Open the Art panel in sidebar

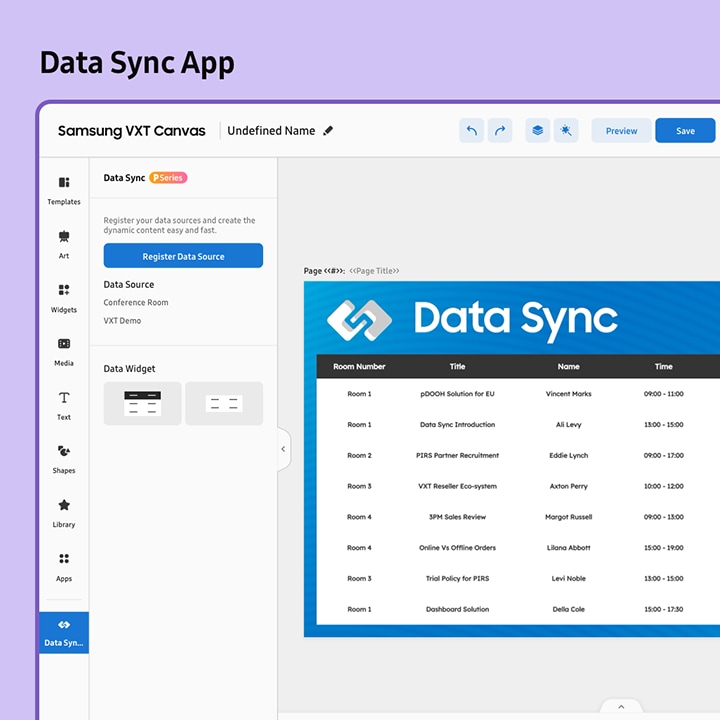click(64, 243)
